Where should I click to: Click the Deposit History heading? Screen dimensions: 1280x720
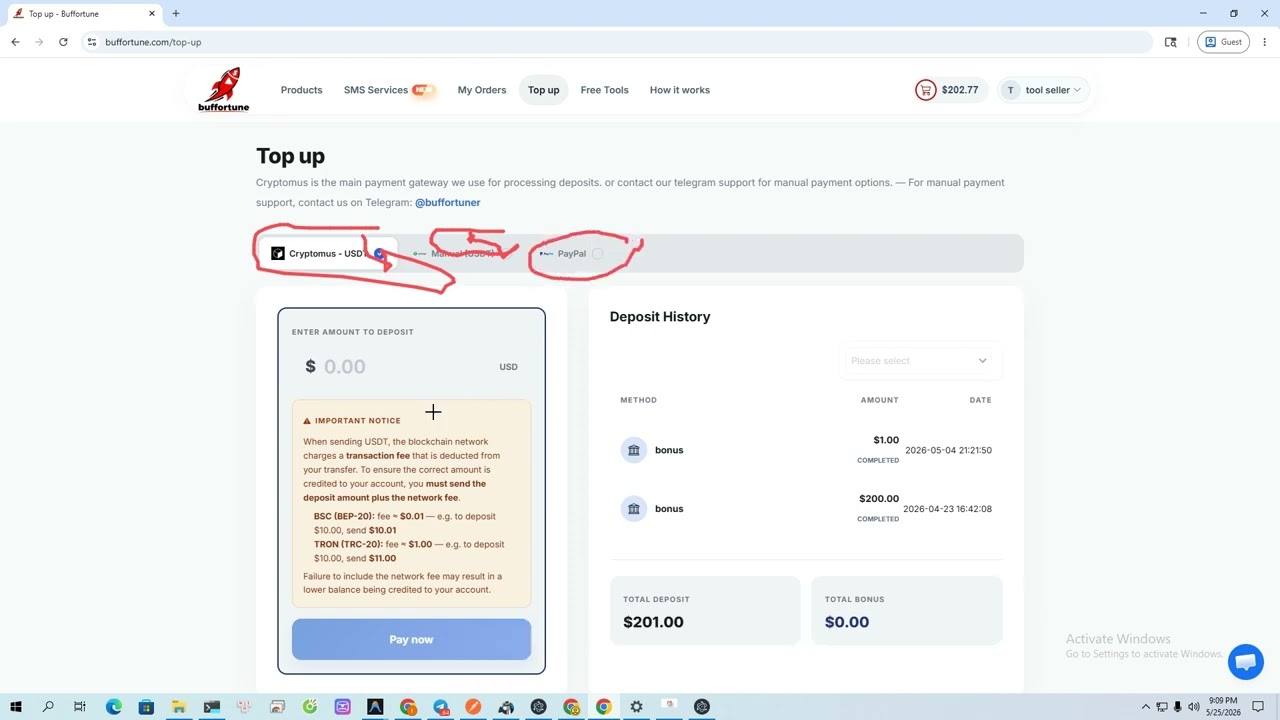[660, 317]
